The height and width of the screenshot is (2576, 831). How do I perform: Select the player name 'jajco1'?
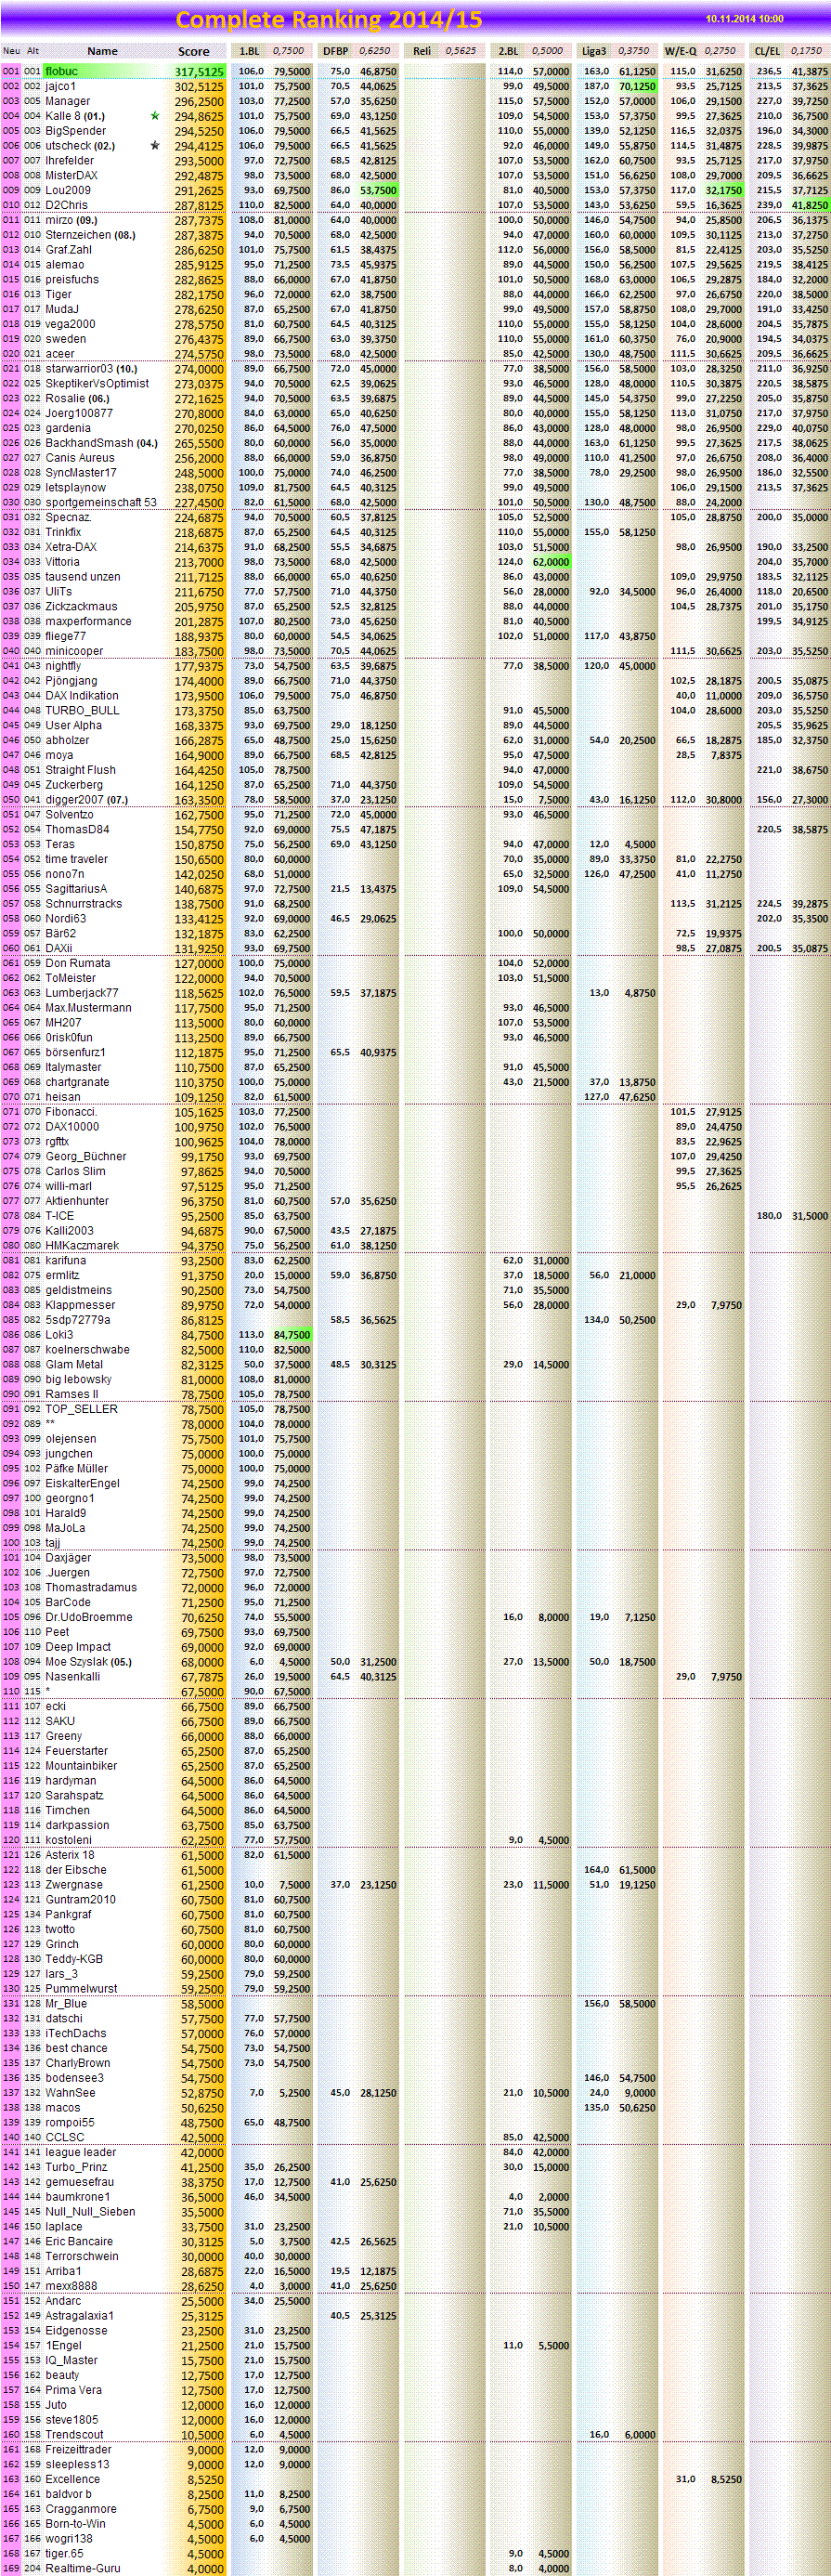point(61,87)
